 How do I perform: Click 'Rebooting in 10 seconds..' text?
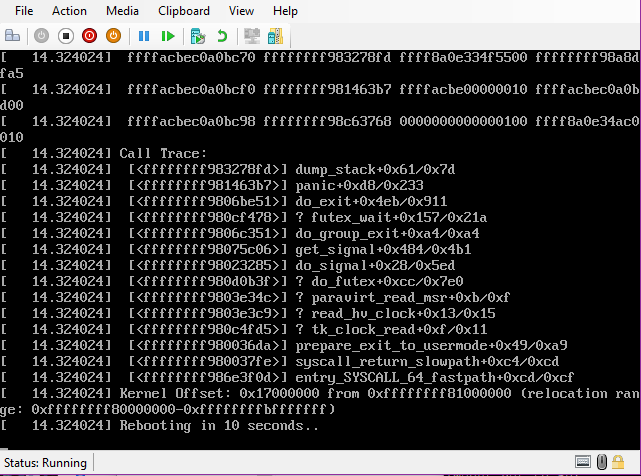pyautogui.click(x=219, y=426)
